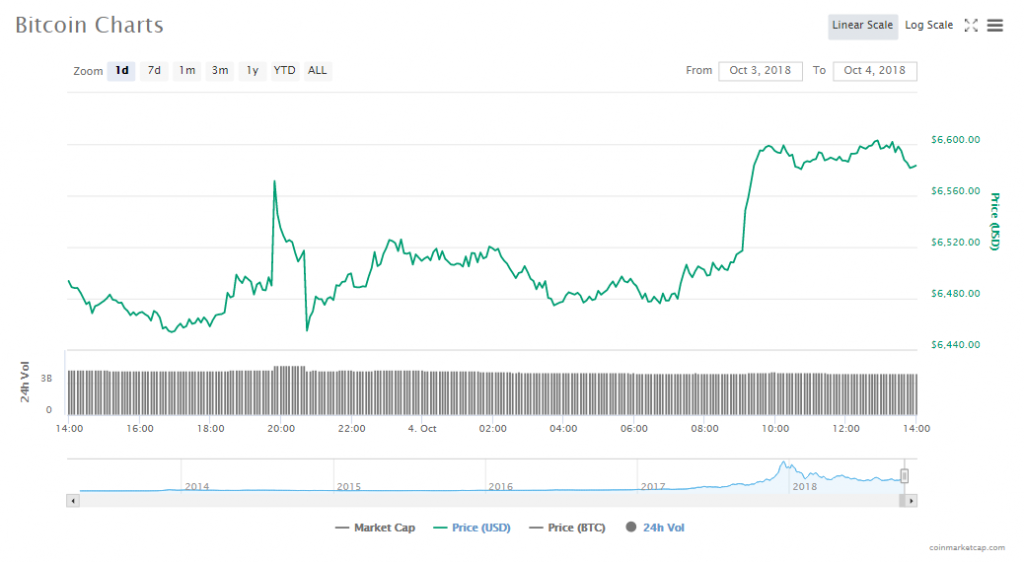This screenshot has width=1024, height=563.
Task: Toggle Price (USD) series in legend
Action: 471,528
